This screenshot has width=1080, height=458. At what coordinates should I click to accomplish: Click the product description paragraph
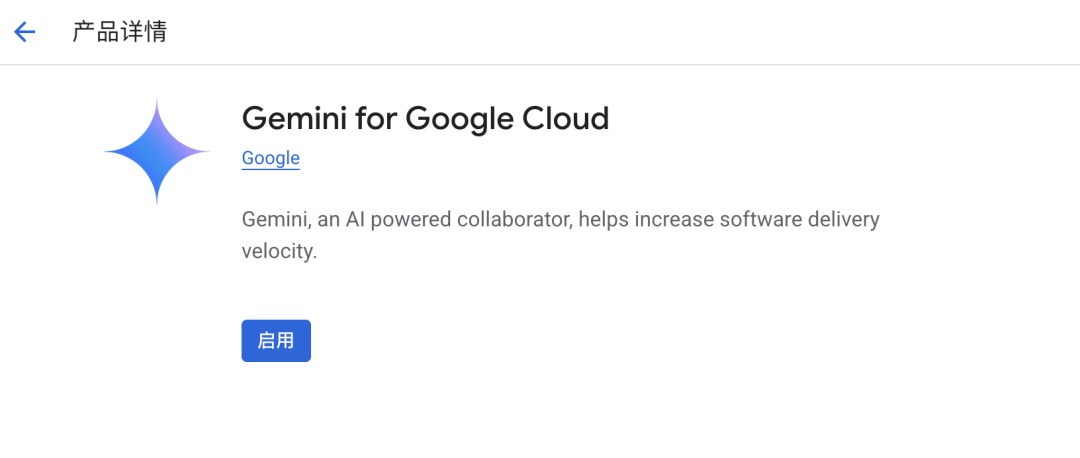(561, 236)
